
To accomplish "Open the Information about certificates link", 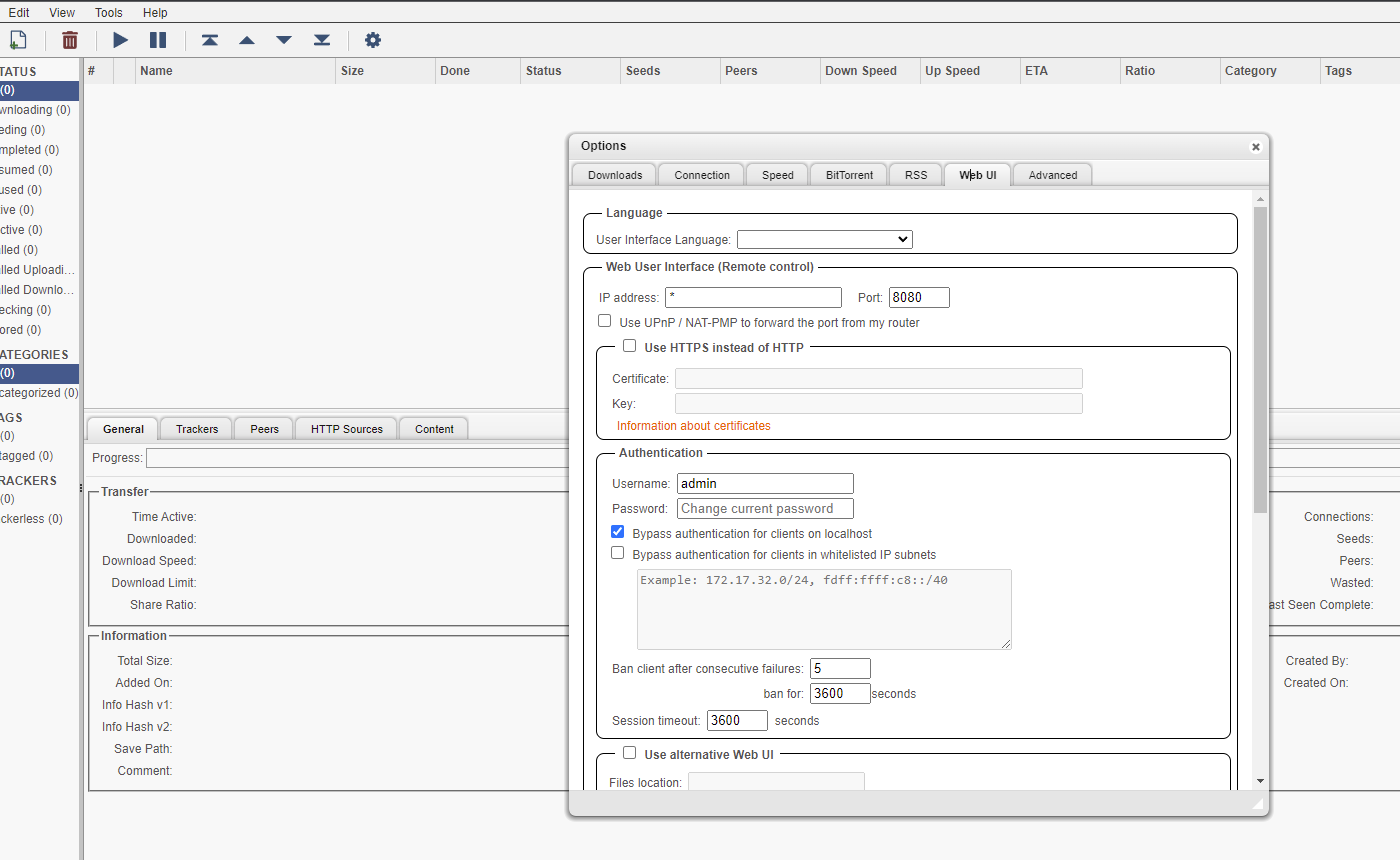I will (693, 425).
